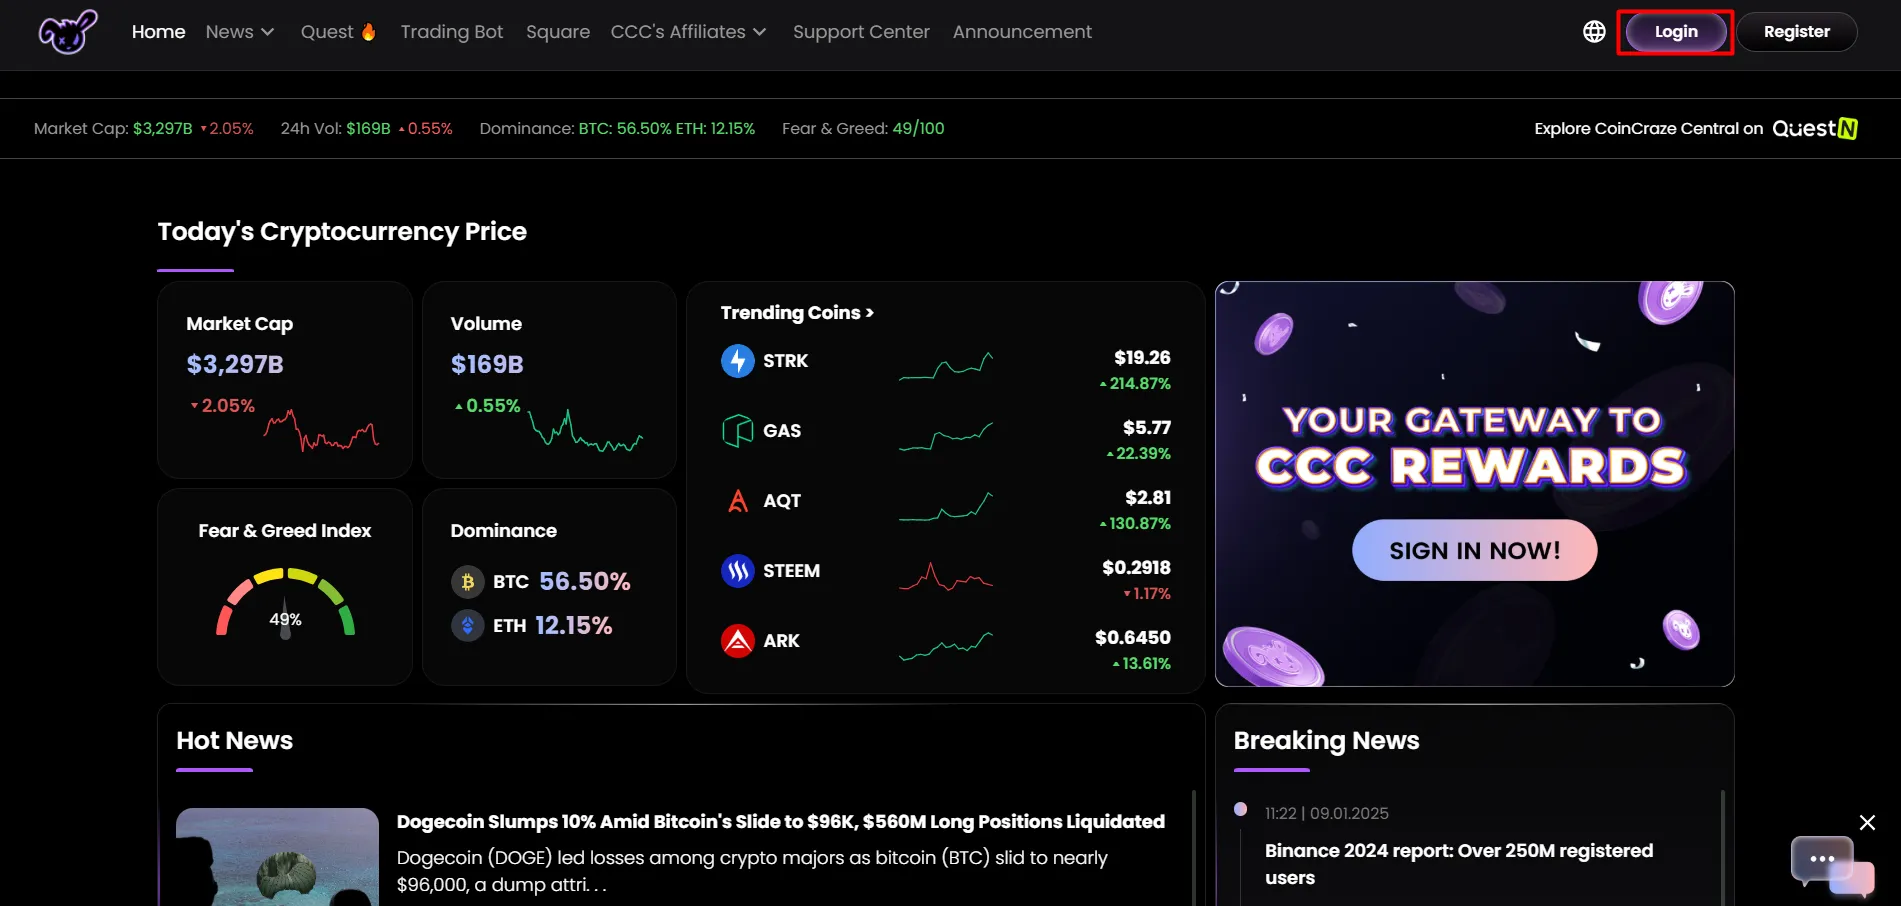Click the ARK coin icon

tap(737, 641)
